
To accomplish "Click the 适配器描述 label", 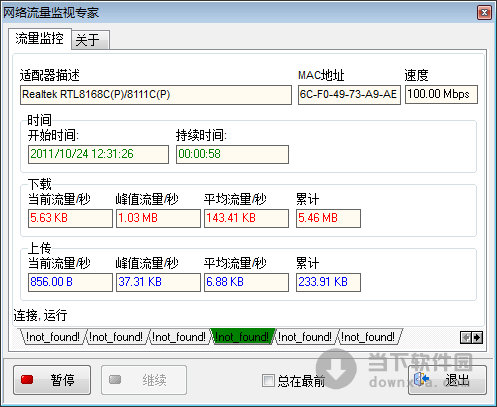I will [50, 75].
